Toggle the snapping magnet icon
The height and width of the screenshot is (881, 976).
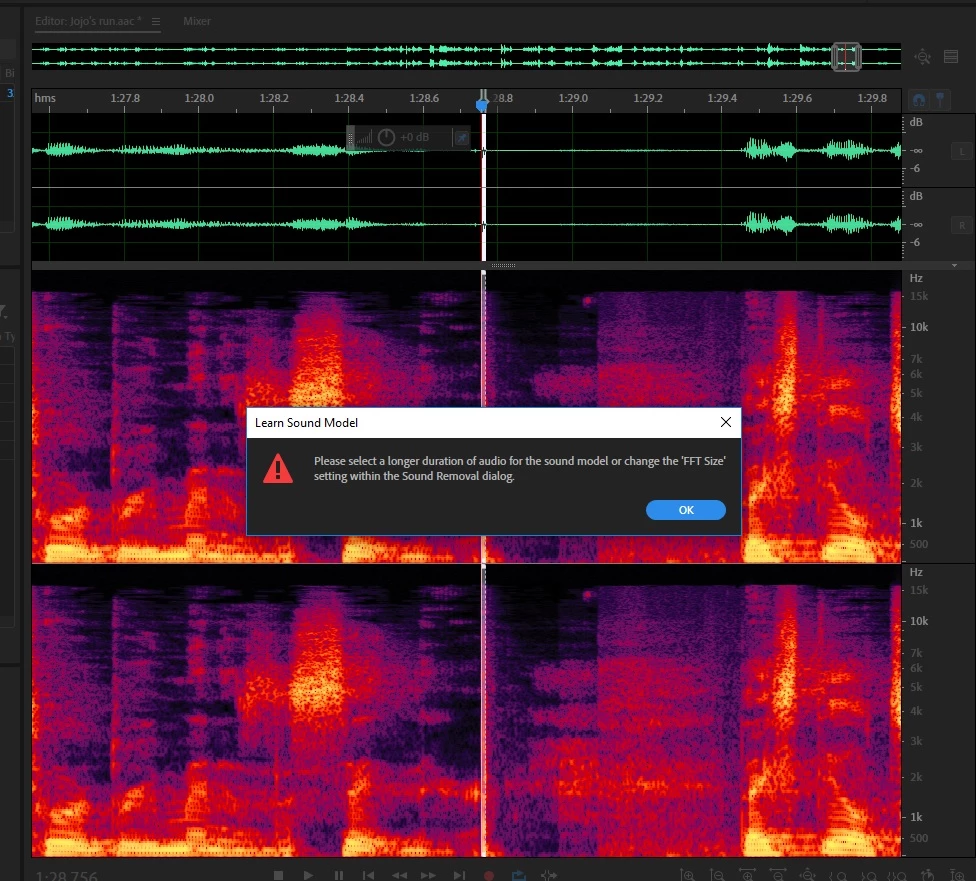coord(919,100)
